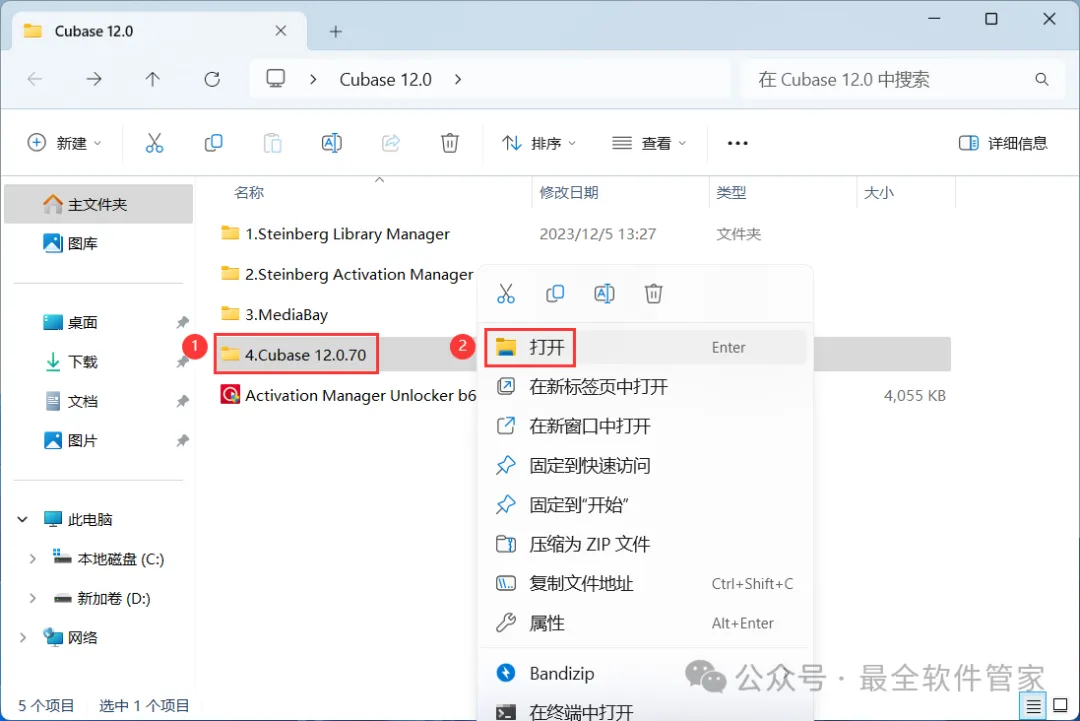This screenshot has height=721, width=1080.
Task: Choose 在新窗口中打开 in the context menu
Action: [645, 426]
